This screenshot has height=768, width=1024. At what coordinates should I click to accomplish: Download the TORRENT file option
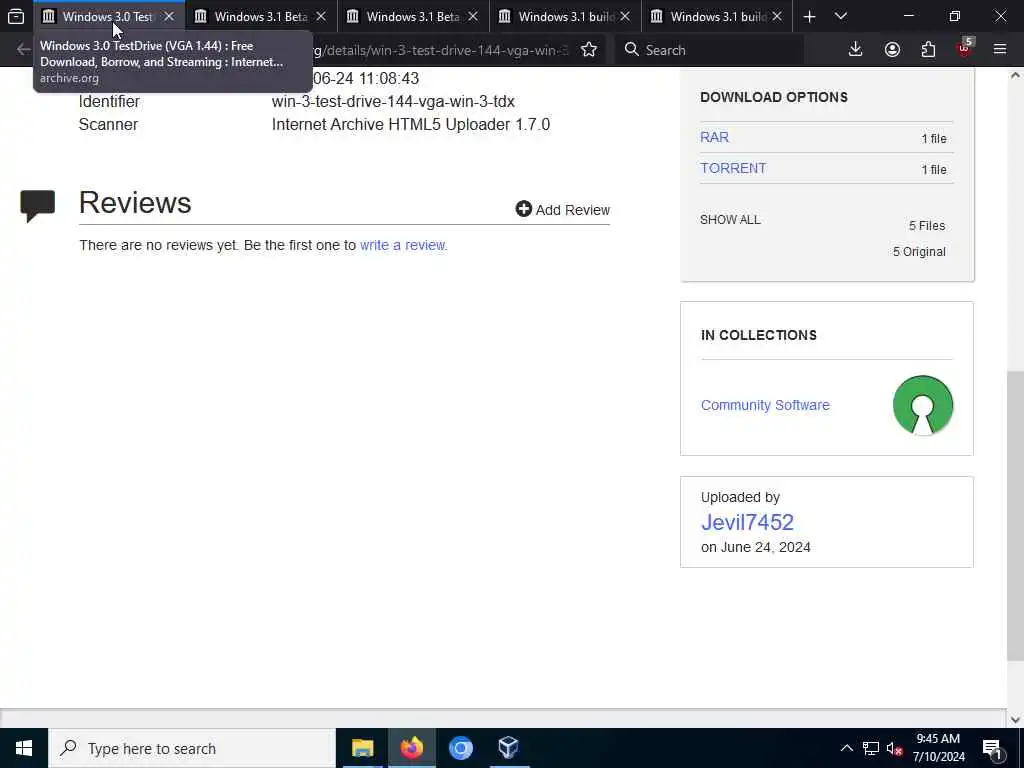click(733, 168)
